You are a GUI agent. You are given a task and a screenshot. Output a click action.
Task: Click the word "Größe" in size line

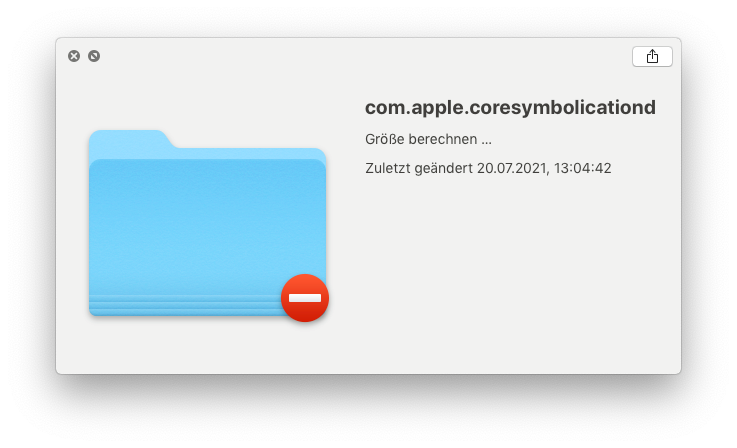(384, 139)
